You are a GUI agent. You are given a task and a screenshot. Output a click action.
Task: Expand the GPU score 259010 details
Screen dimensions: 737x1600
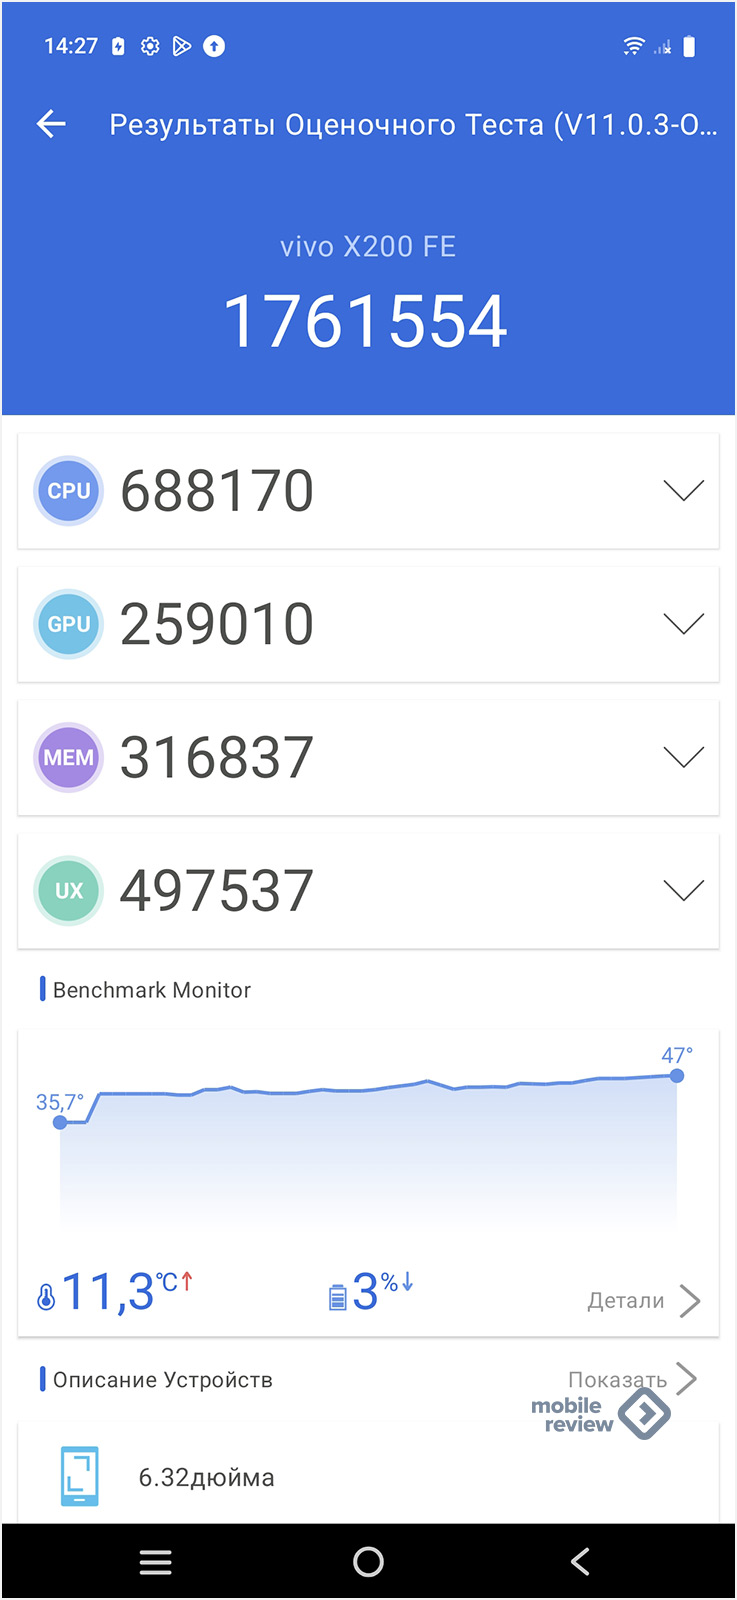pos(683,624)
